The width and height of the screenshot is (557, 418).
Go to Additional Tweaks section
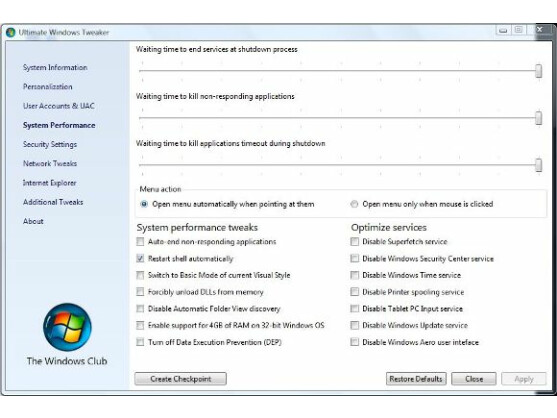pyautogui.click(x=53, y=202)
